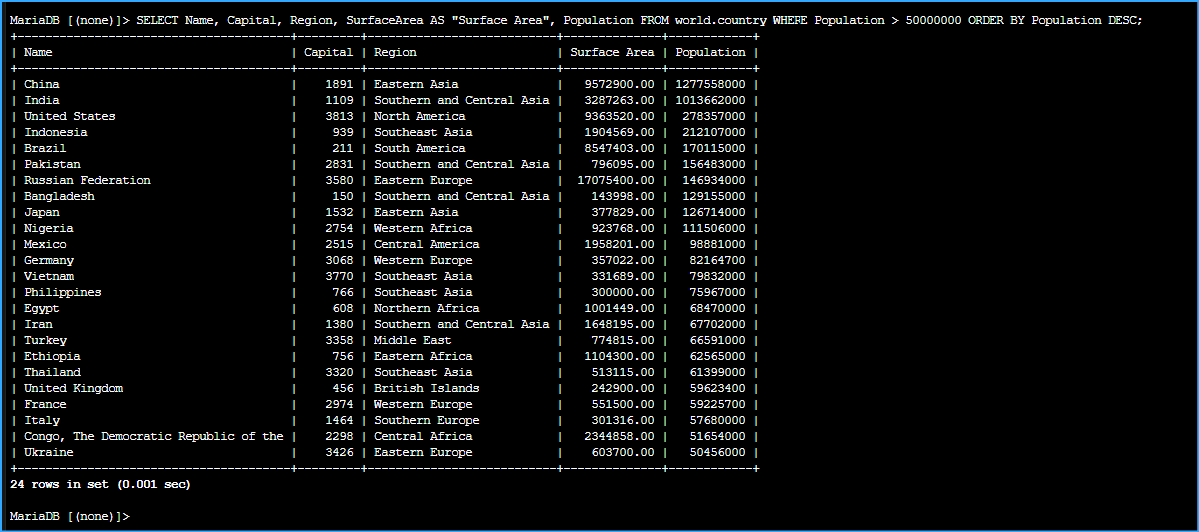Viewport: 1199px width, 532px height.
Task: Click the Eastern Africa region cell
Action: click(x=424, y=356)
